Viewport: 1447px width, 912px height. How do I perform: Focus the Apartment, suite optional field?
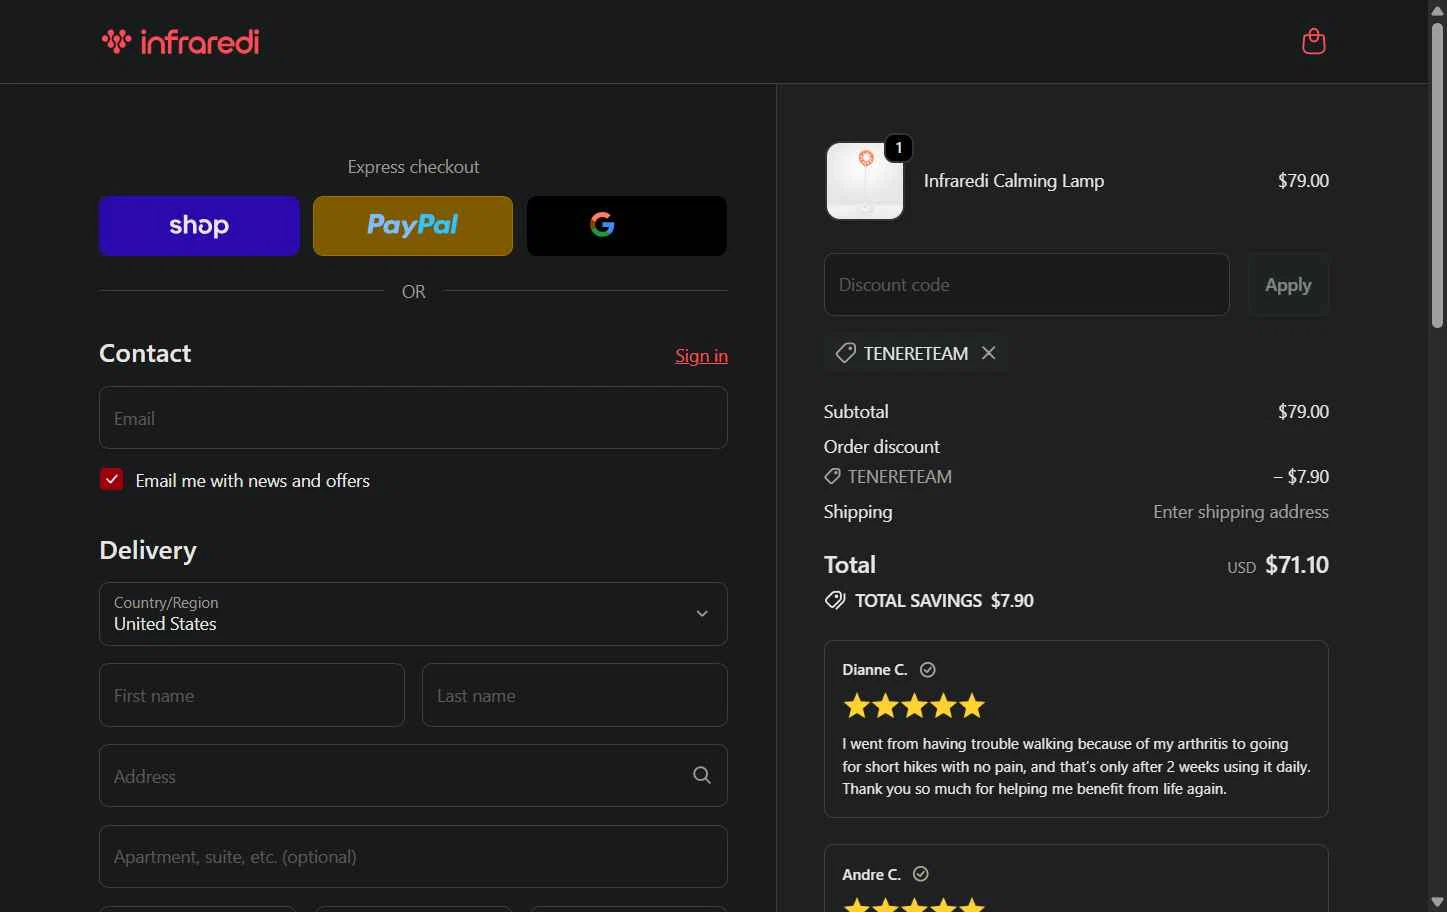(x=413, y=857)
